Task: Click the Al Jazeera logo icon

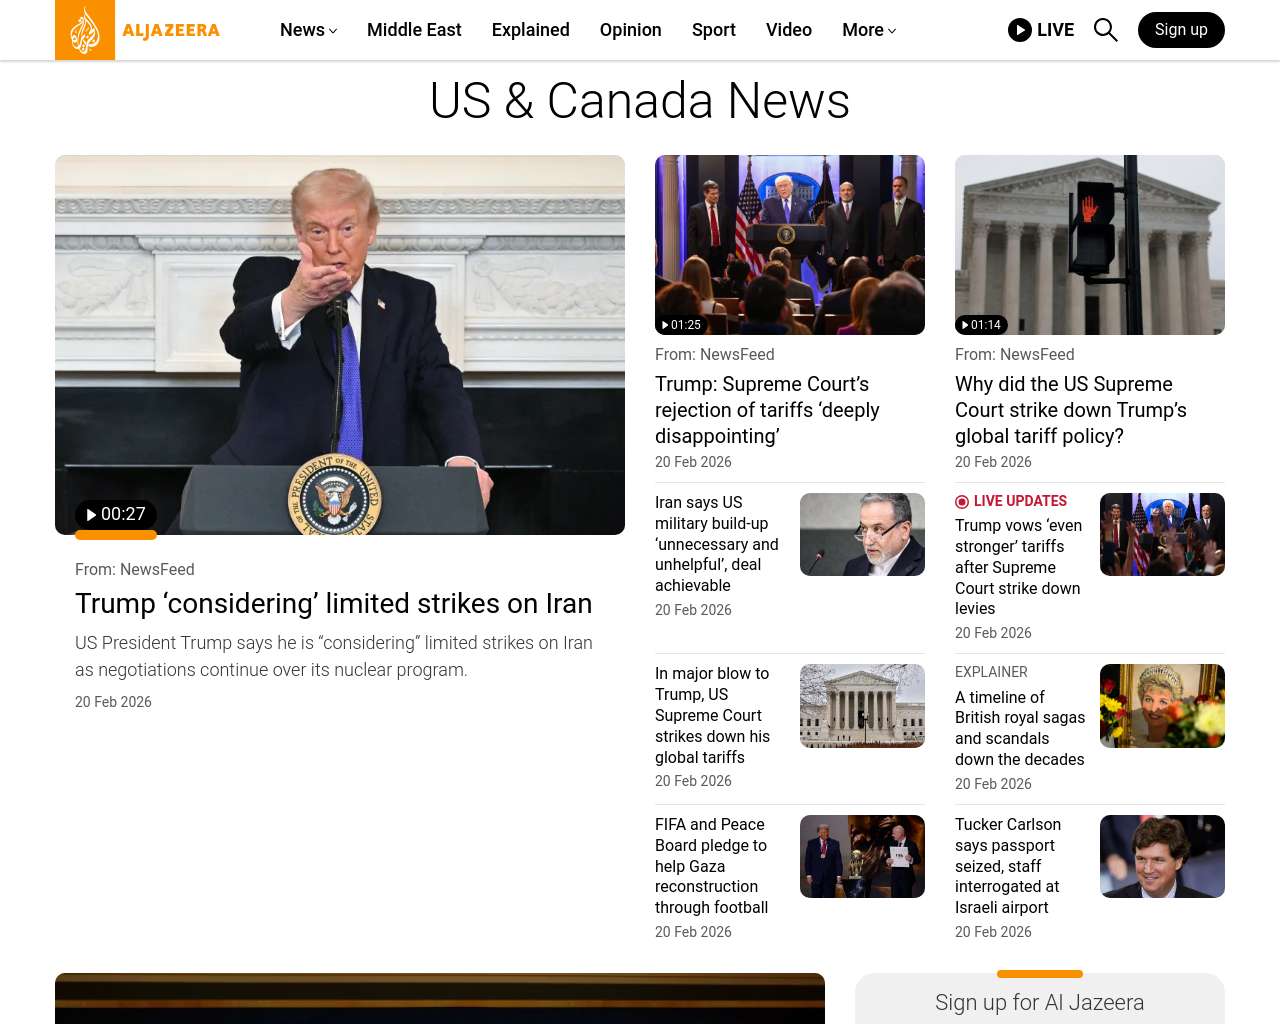Action: tap(85, 30)
